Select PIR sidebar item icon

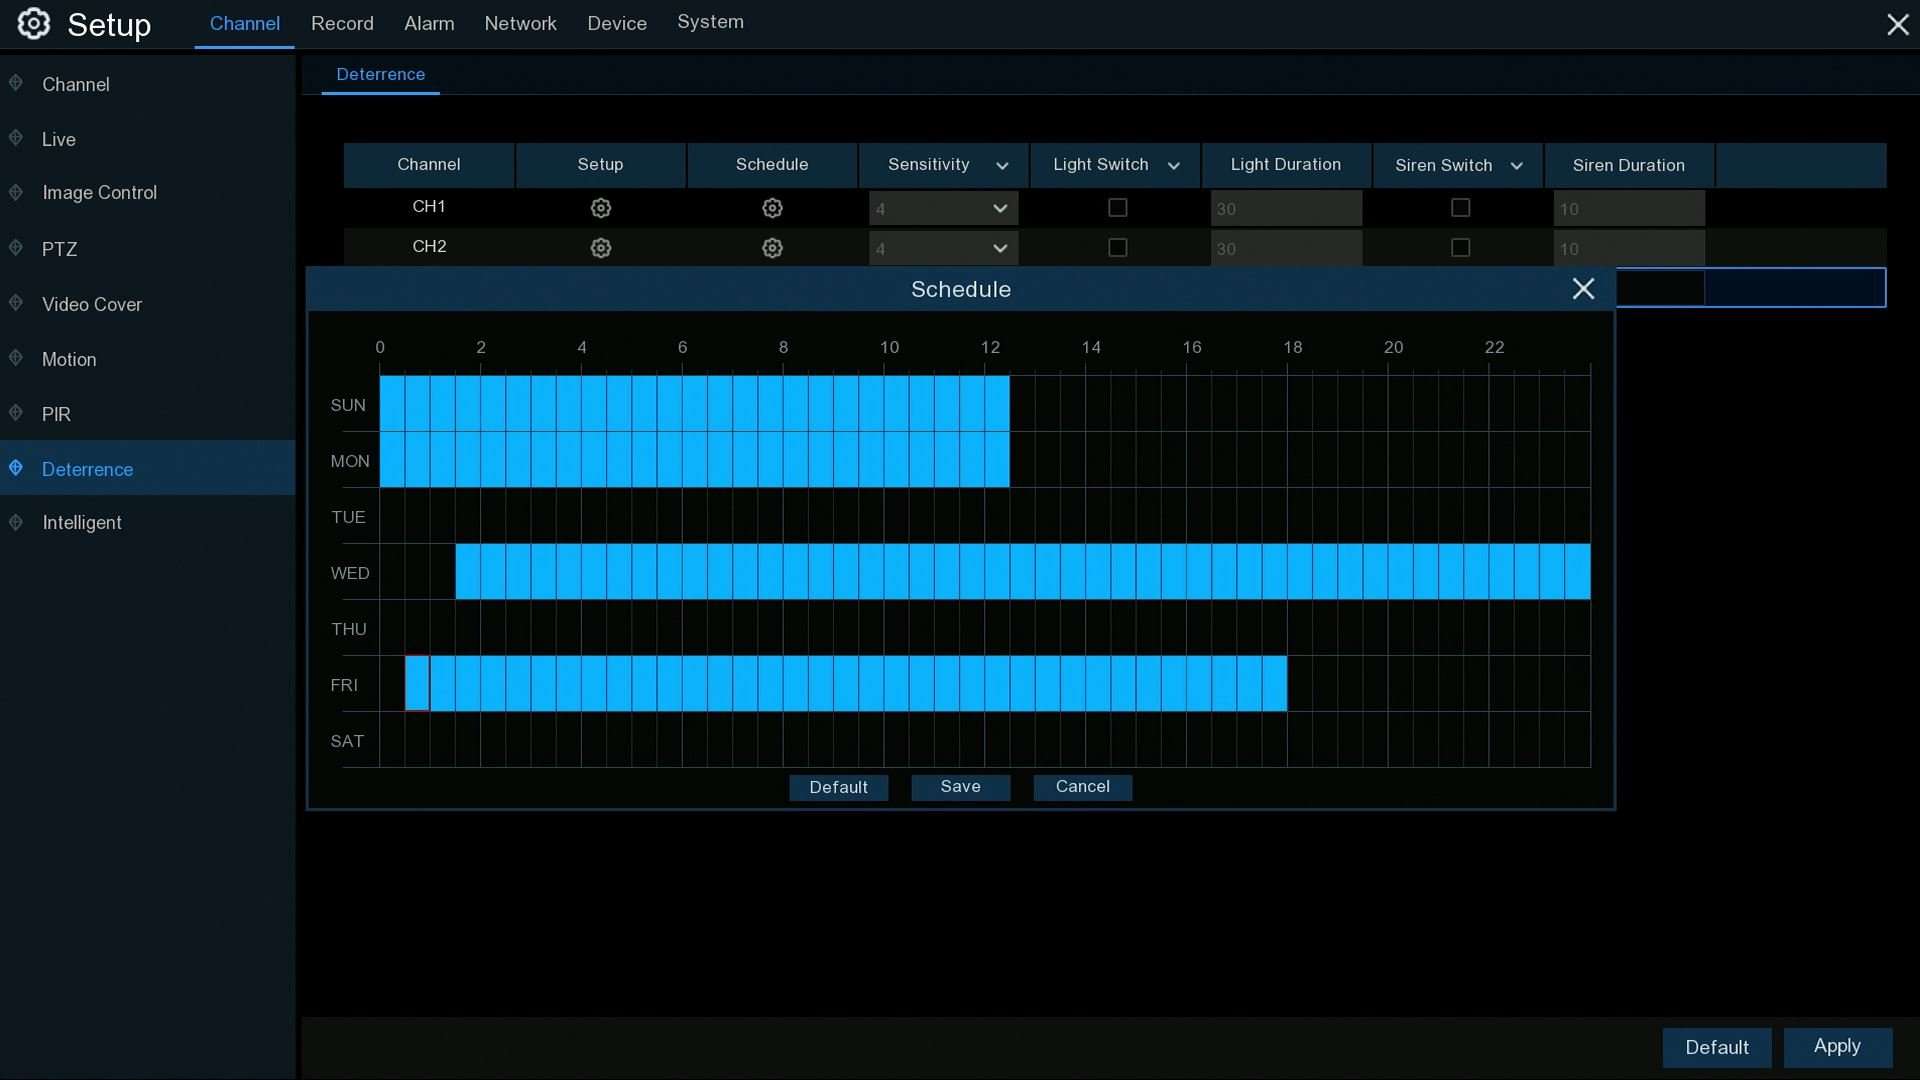tap(16, 413)
